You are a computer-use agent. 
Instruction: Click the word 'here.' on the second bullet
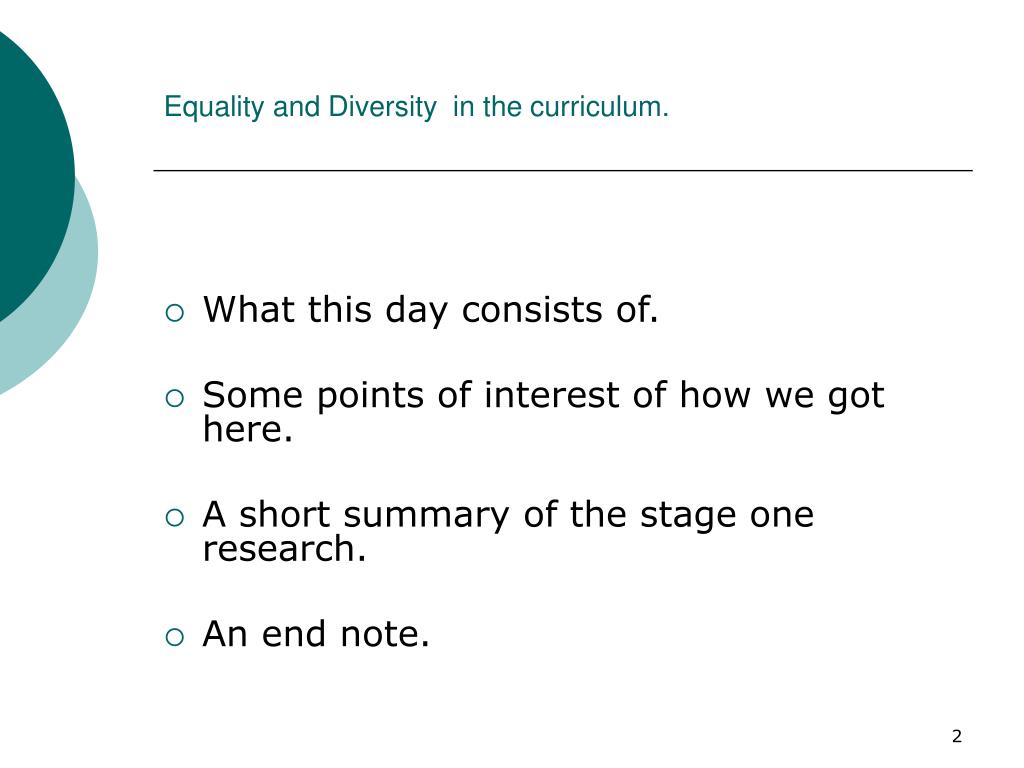[x=248, y=430]
